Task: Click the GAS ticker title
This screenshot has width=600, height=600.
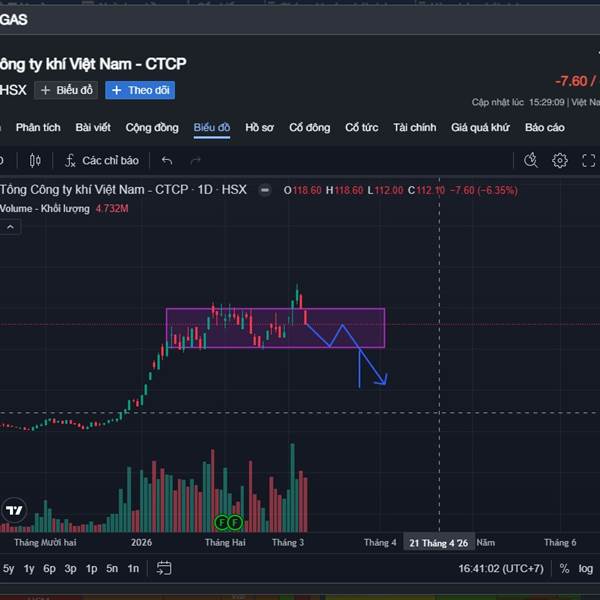Action: tap(14, 20)
